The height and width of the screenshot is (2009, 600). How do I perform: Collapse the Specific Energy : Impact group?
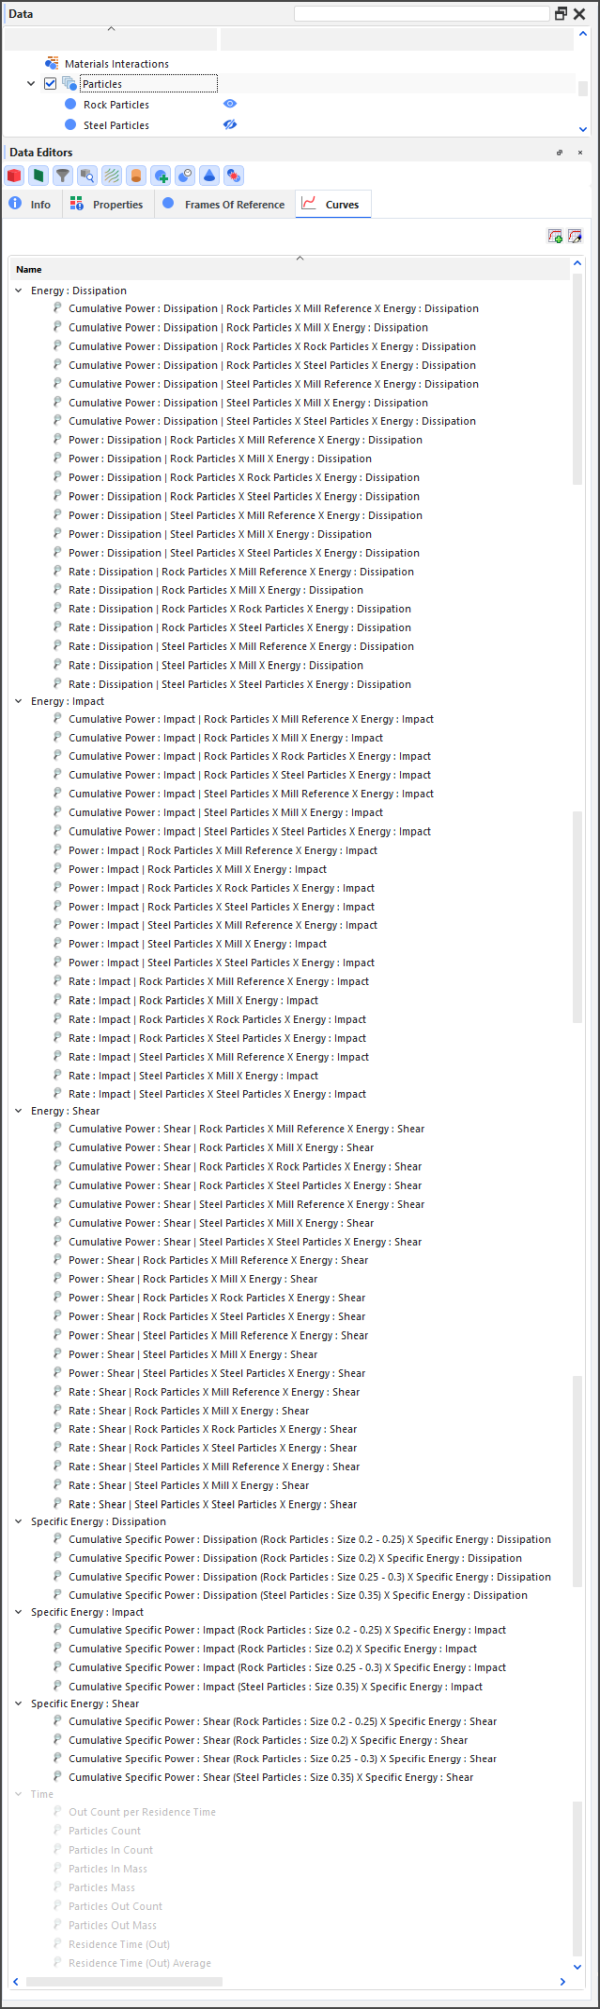click(x=19, y=1611)
